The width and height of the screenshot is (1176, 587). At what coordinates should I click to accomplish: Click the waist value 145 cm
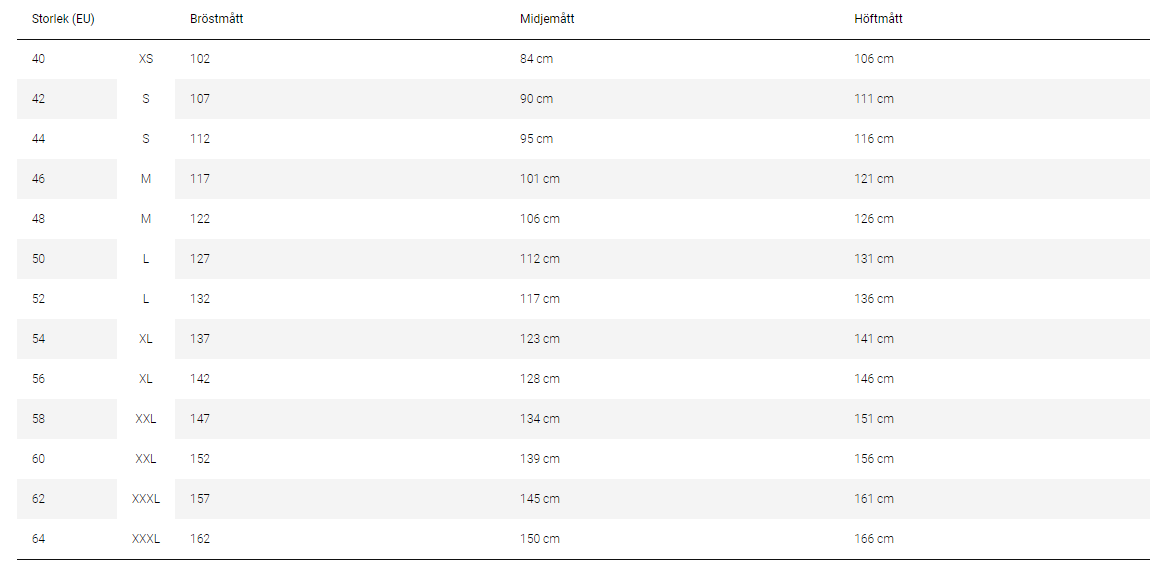pos(540,499)
